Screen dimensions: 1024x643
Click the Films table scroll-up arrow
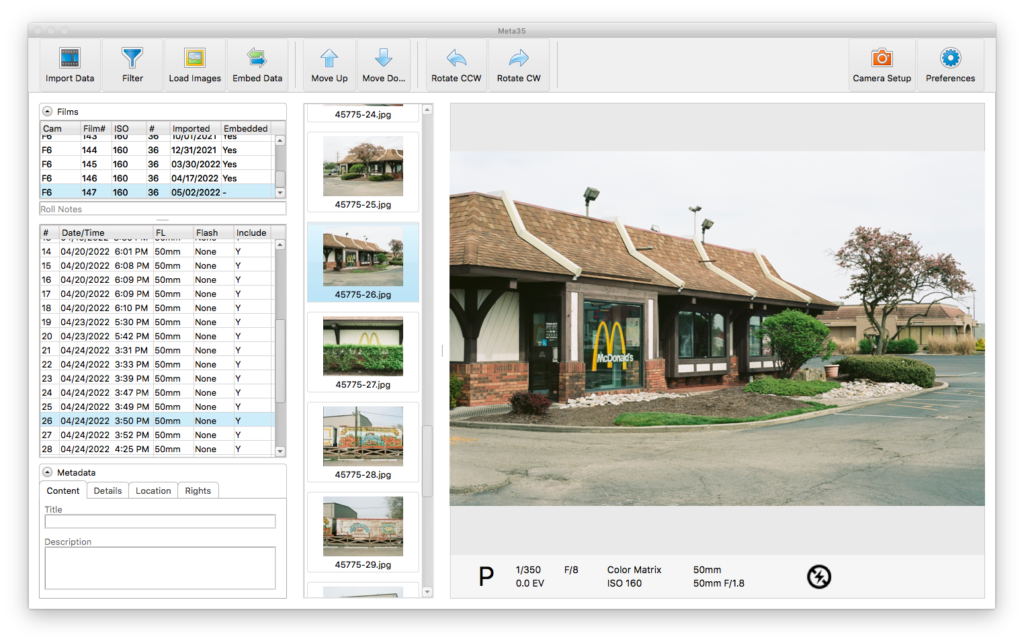point(280,140)
